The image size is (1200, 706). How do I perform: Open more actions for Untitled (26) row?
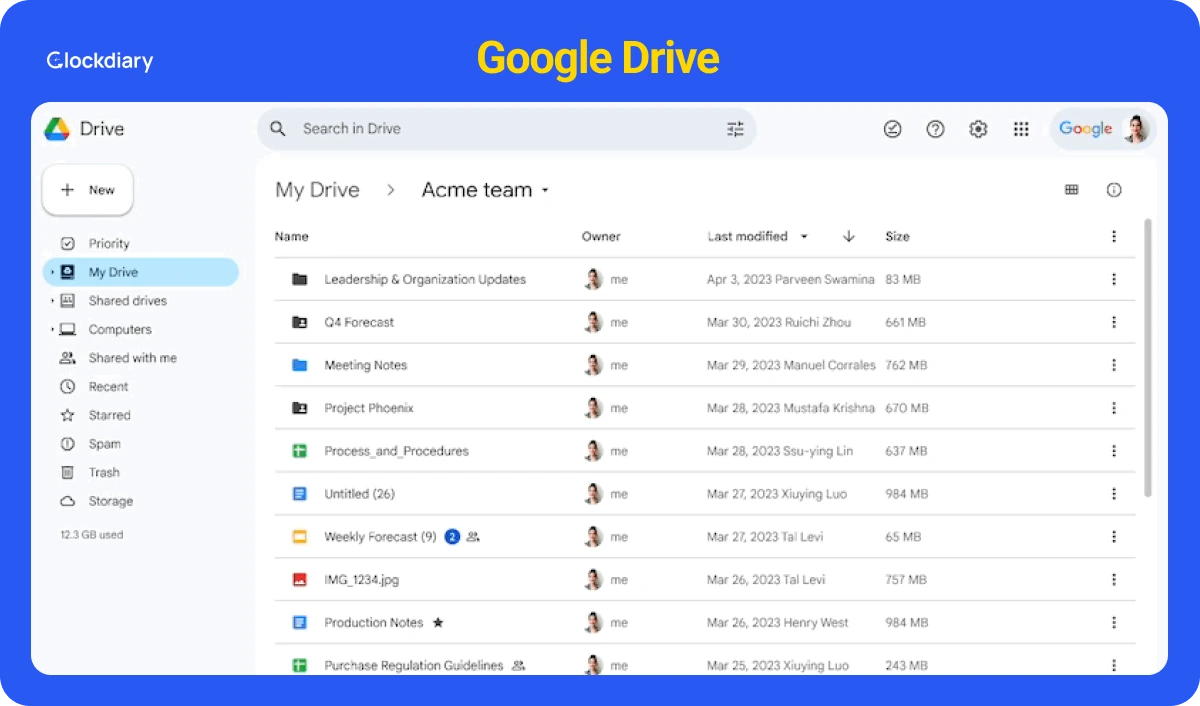pyautogui.click(x=1114, y=494)
